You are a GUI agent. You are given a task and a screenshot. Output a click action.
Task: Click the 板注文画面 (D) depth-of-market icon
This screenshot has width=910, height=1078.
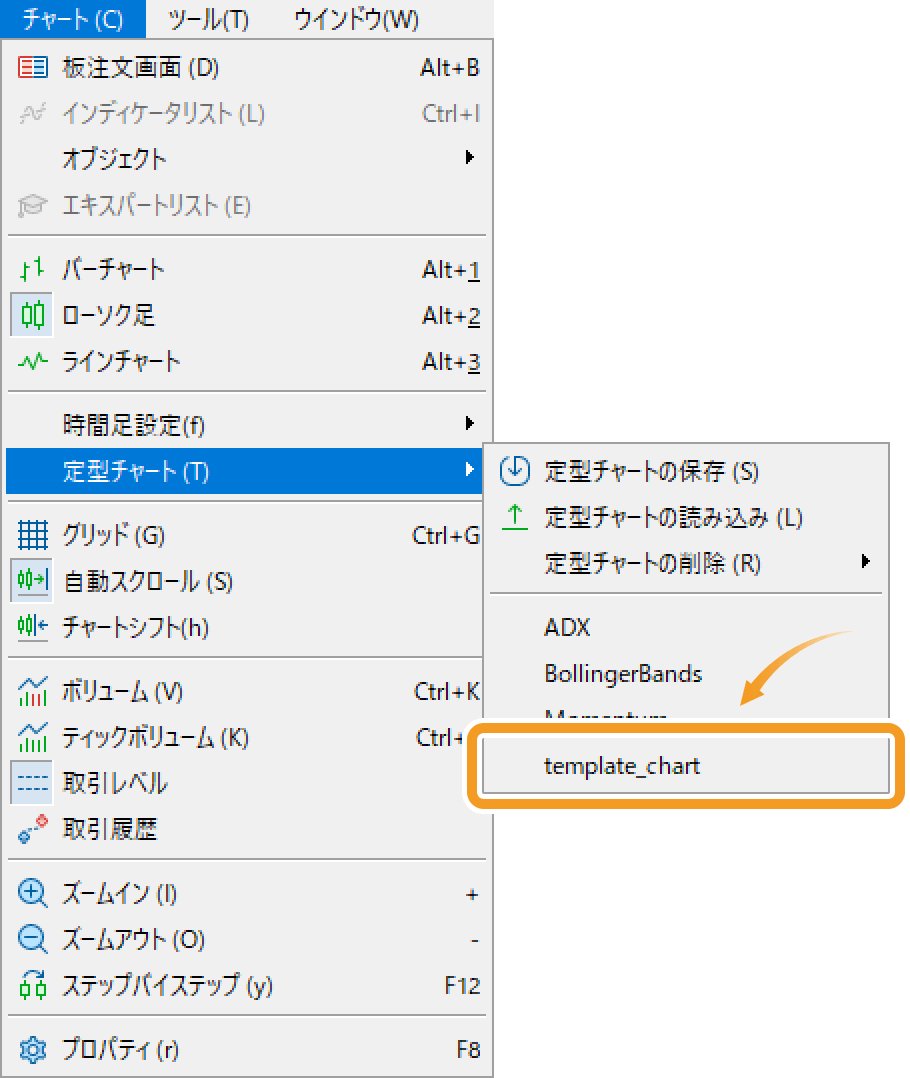pyautogui.click(x=32, y=67)
